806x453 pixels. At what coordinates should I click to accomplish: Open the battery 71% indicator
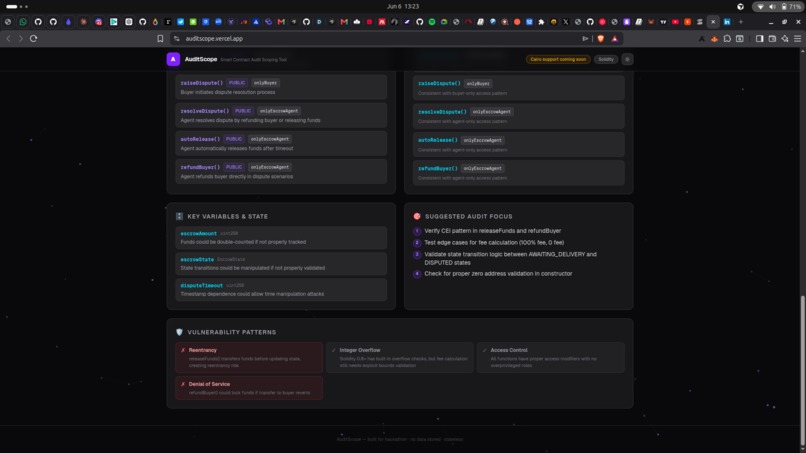791,7
